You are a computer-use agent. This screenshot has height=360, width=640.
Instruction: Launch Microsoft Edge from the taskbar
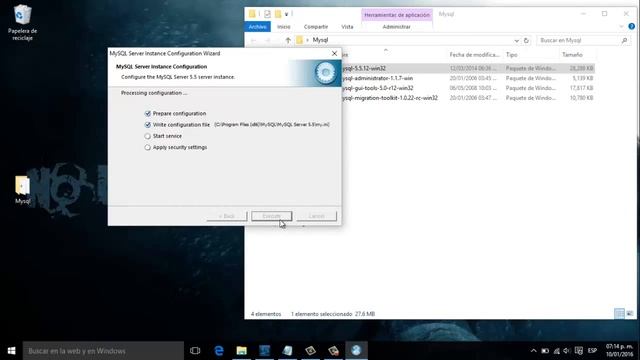click(x=219, y=351)
